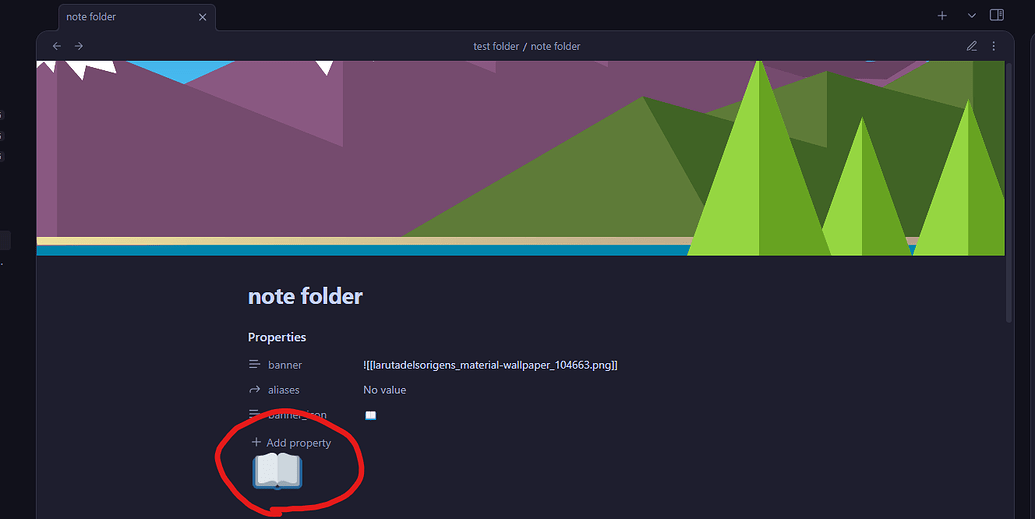1035x519 pixels.
Task: Switch to editing mode pencil icon
Action: [x=972, y=46]
